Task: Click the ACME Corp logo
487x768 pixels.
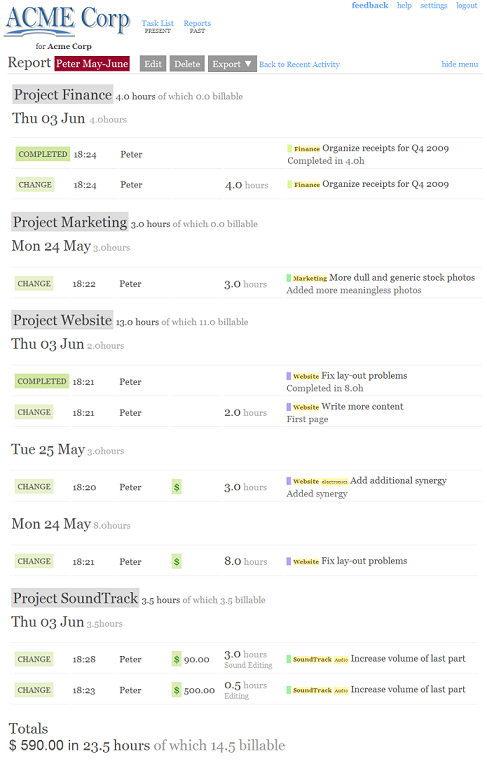Action: pyautogui.click(x=67, y=22)
